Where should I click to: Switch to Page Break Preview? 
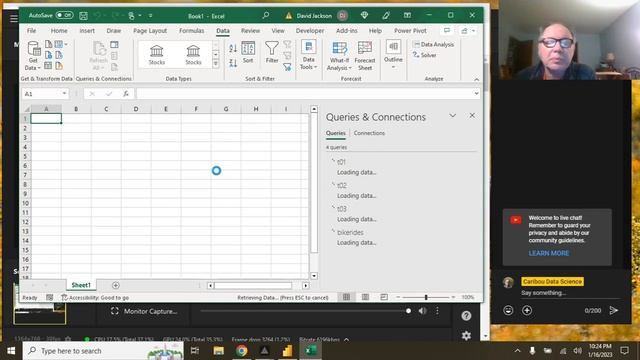(x=384, y=297)
